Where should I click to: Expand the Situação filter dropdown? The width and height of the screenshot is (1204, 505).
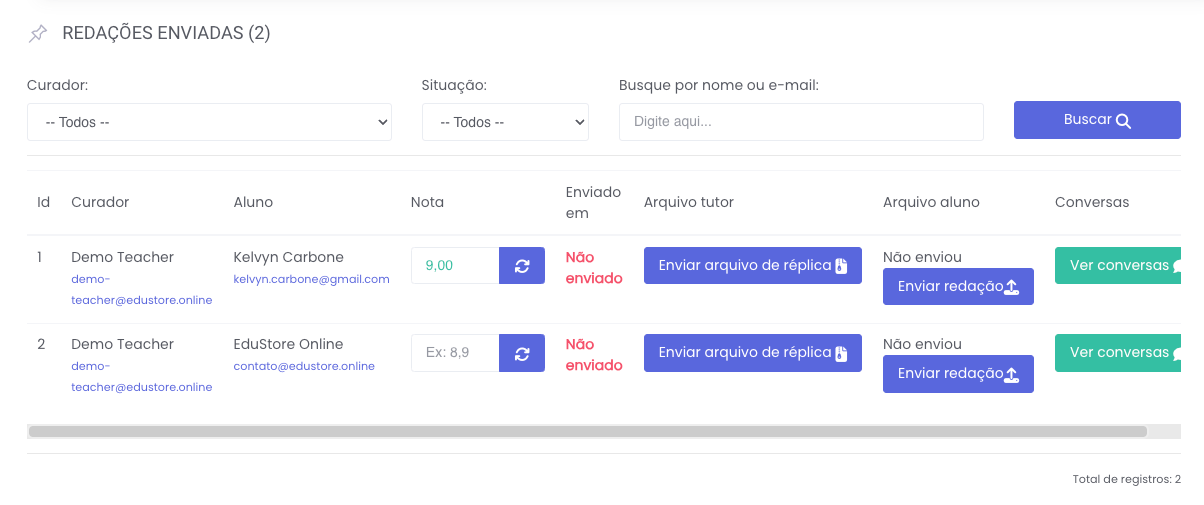pos(505,122)
